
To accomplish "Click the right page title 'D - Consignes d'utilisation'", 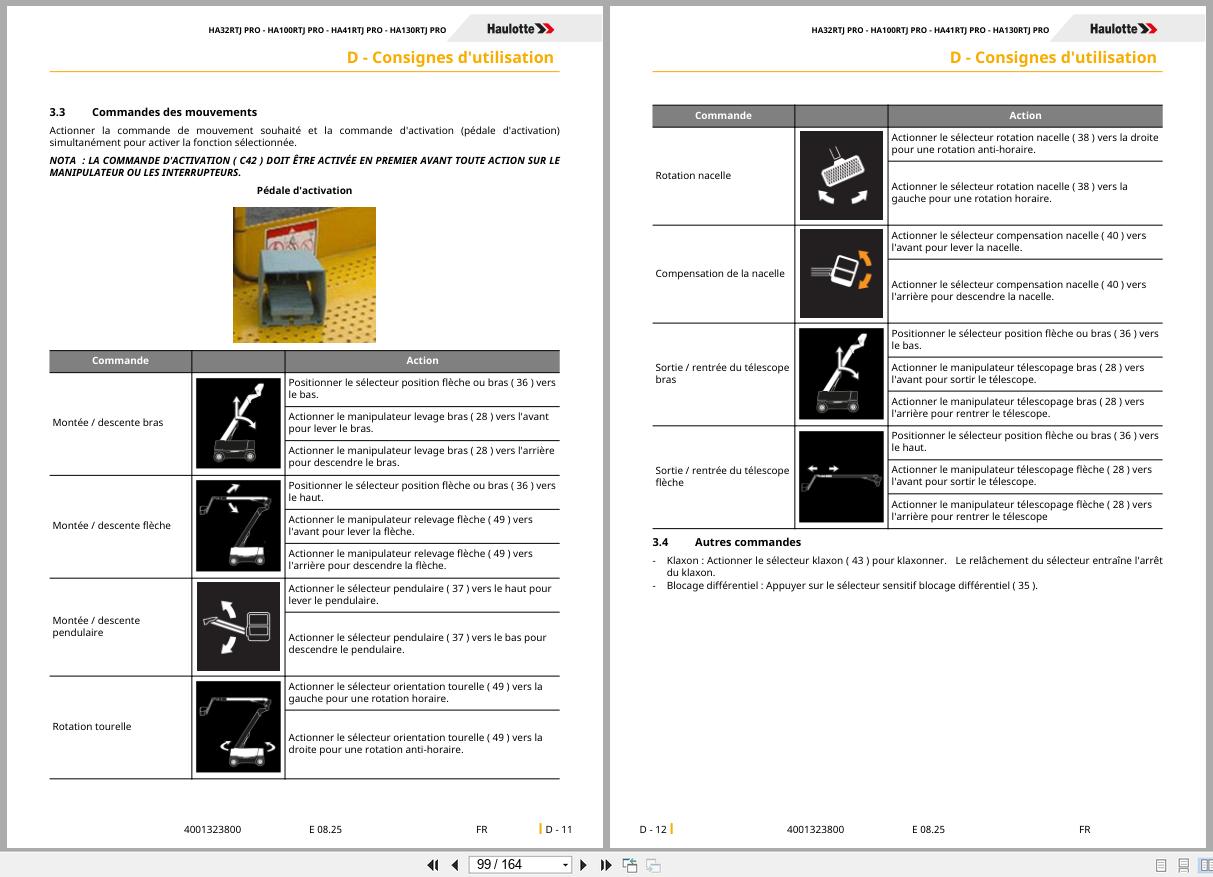I will point(1053,58).
